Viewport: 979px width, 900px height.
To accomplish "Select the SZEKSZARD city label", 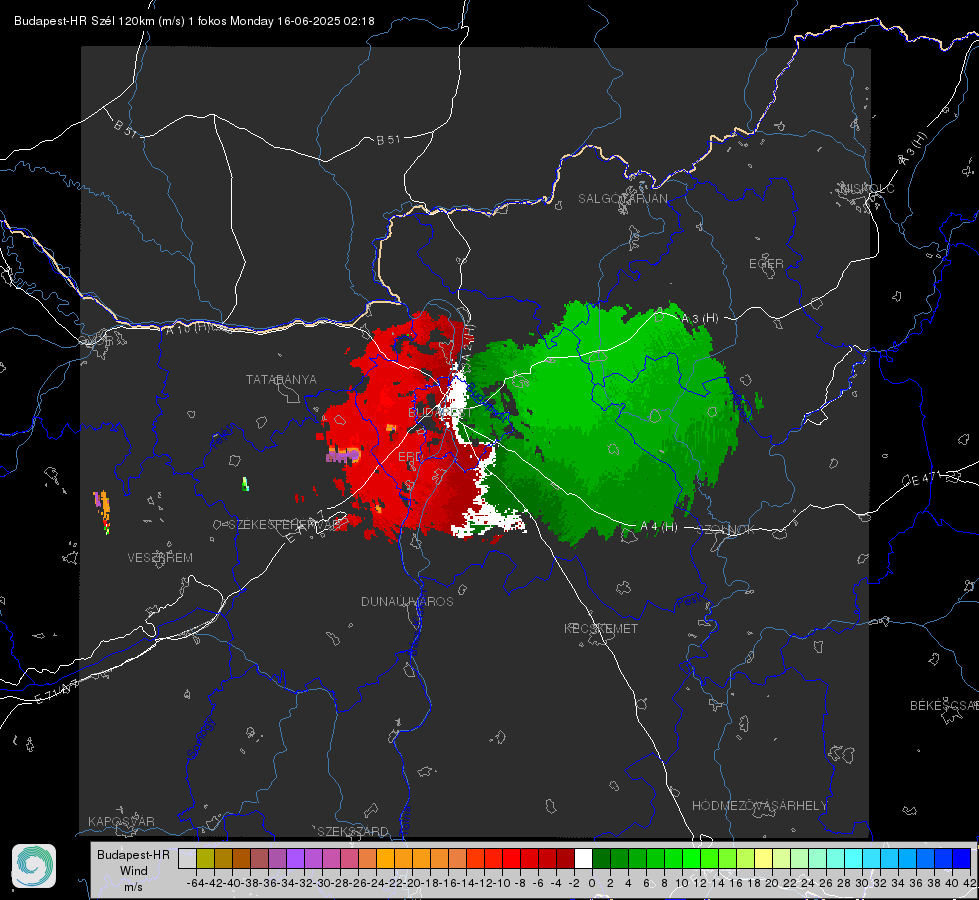I will pyautogui.click(x=353, y=831).
